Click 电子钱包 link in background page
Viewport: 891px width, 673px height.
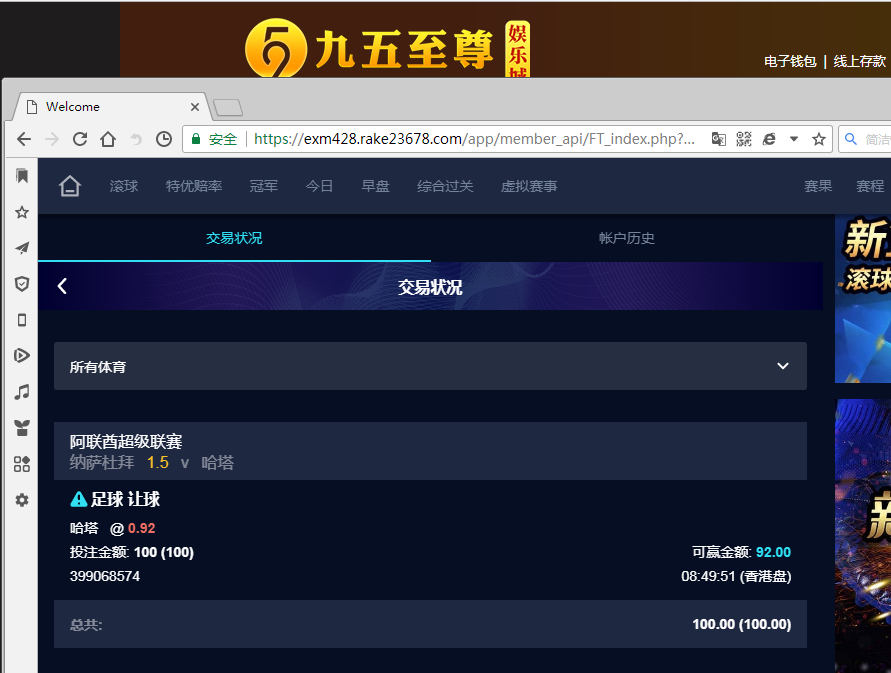(790, 61)
